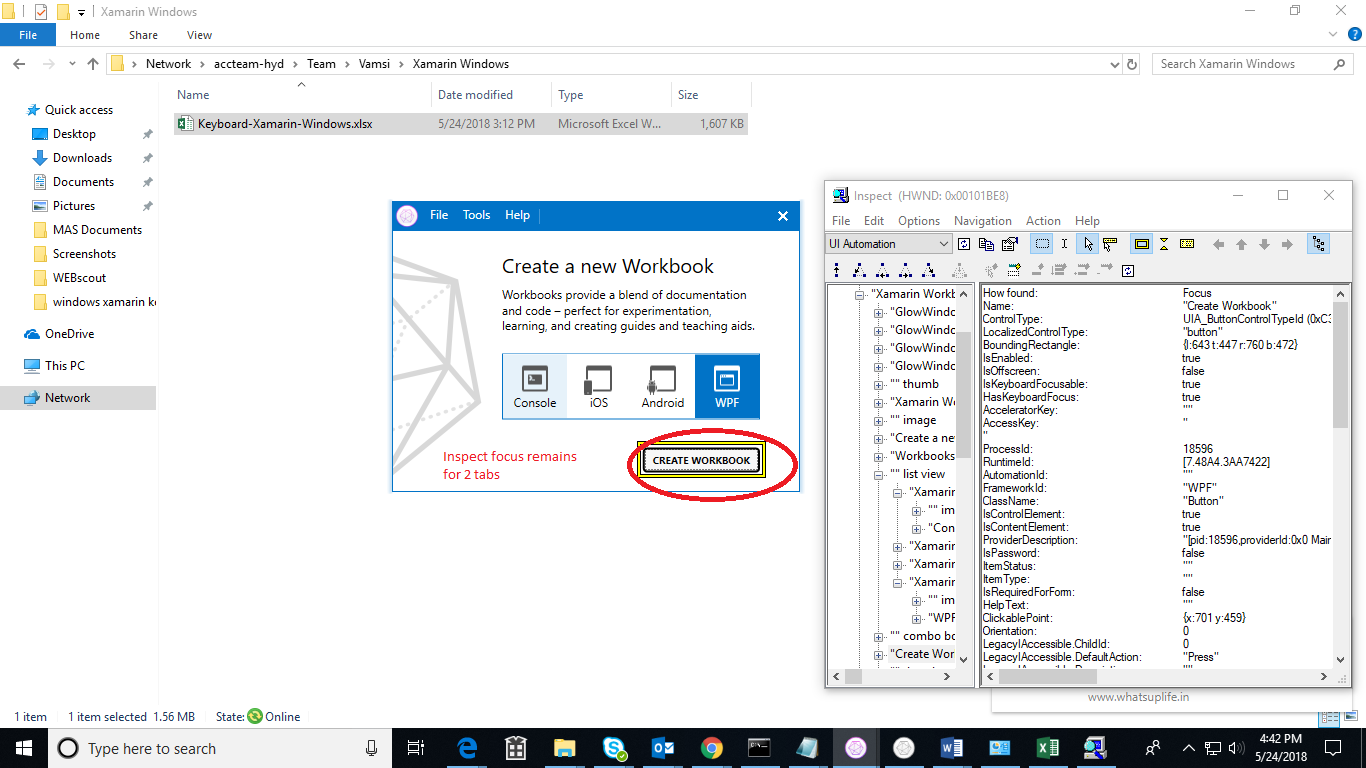Open the Navigation menu in Inspect
The height and width of the screenshot is (768, 1366).
point(982,220)
